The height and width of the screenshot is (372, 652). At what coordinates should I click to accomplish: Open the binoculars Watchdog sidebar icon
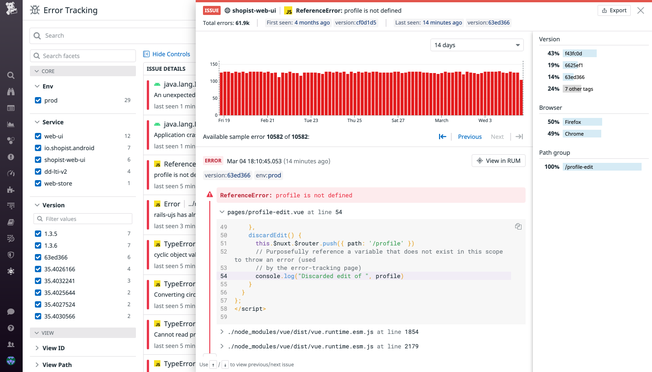click(x=11, y=91)
